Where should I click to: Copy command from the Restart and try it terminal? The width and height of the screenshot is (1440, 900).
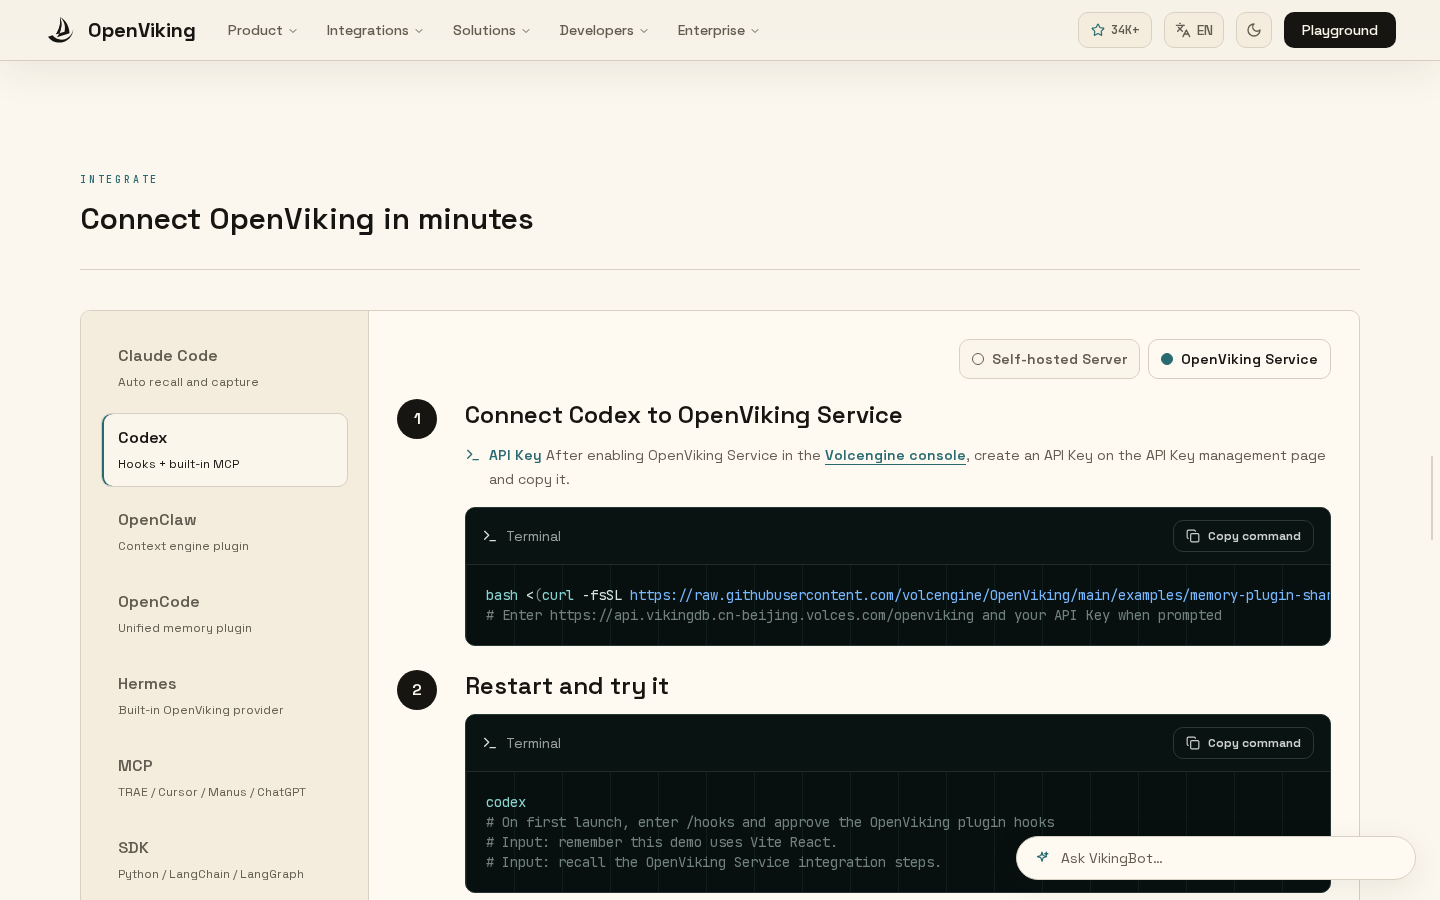pyautogui.click(x=1243, y=743)
